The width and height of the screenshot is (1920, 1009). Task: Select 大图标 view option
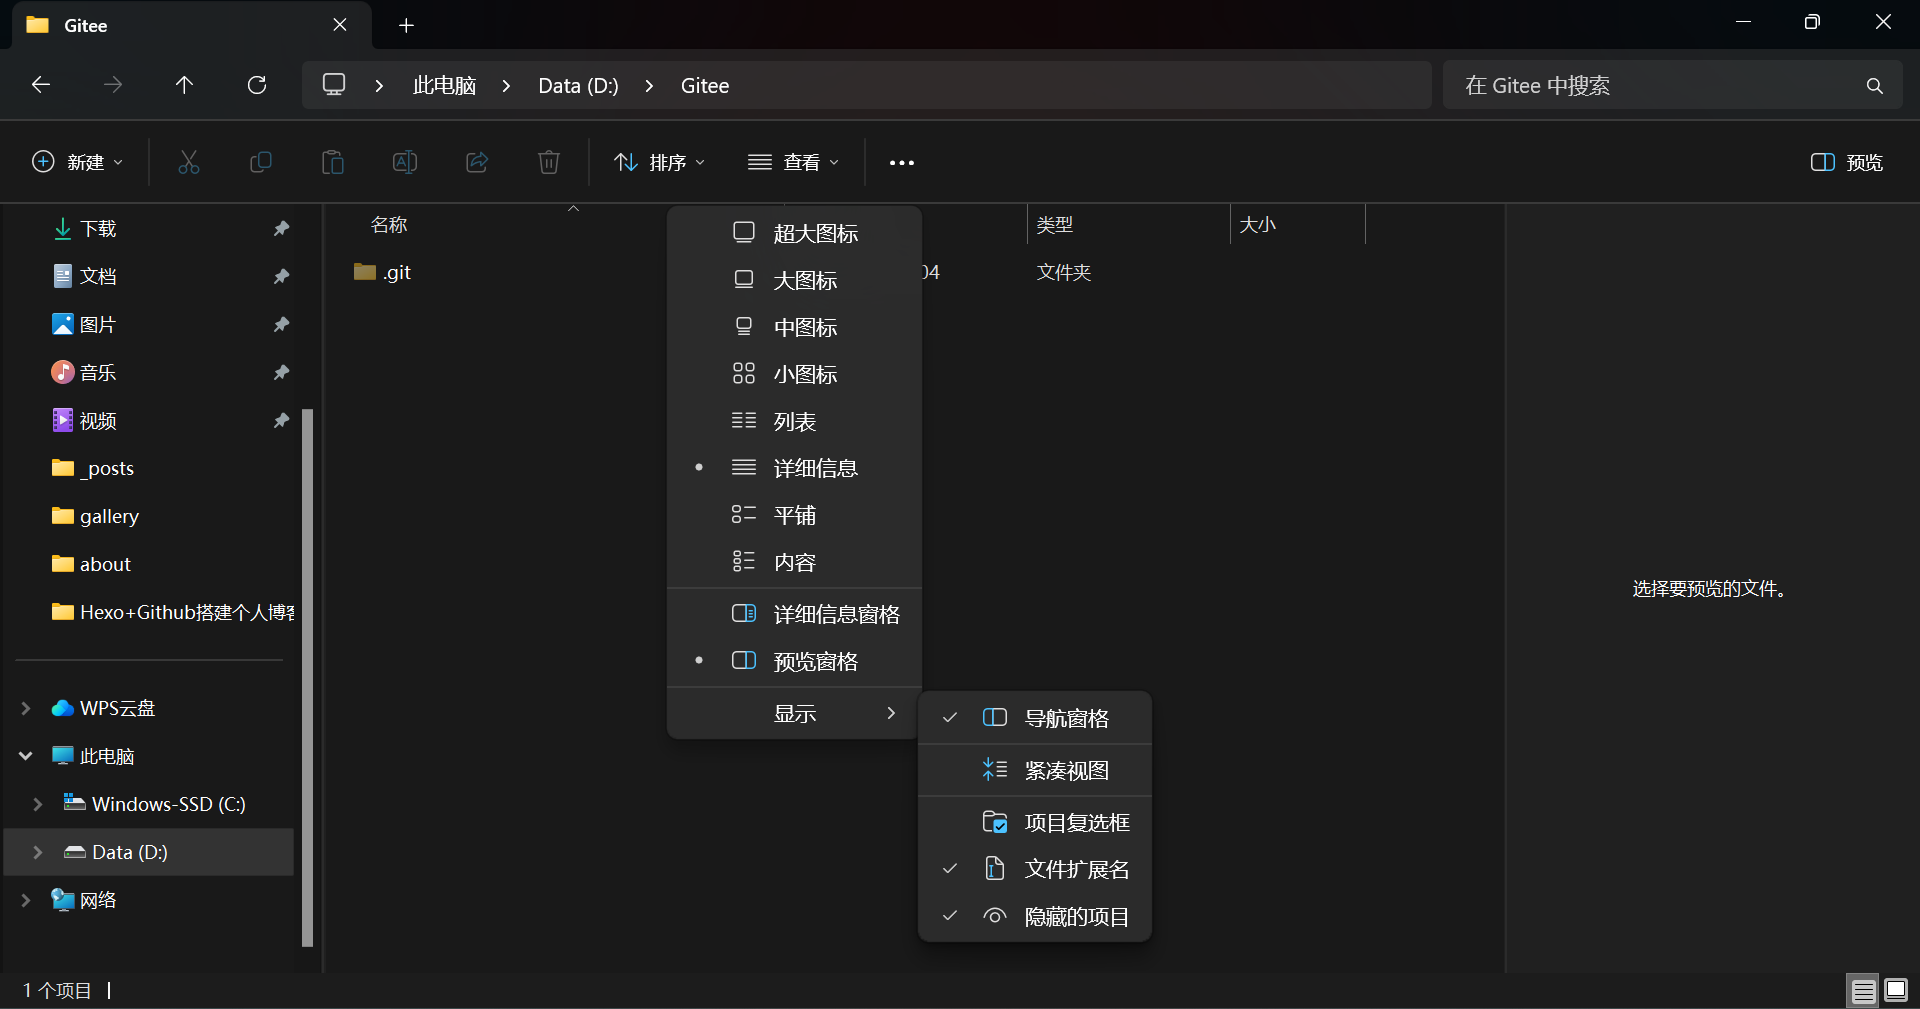pyautogui.click(x=794, y=280)
